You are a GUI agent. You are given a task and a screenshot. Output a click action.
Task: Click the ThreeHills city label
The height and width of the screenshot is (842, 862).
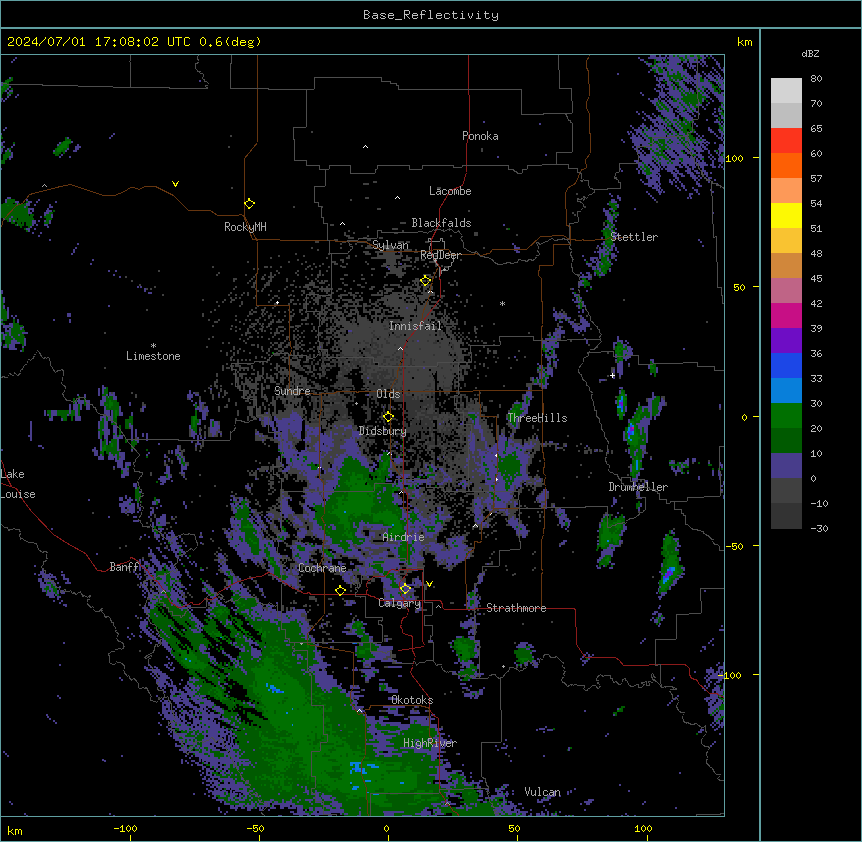tap(537, 418)
